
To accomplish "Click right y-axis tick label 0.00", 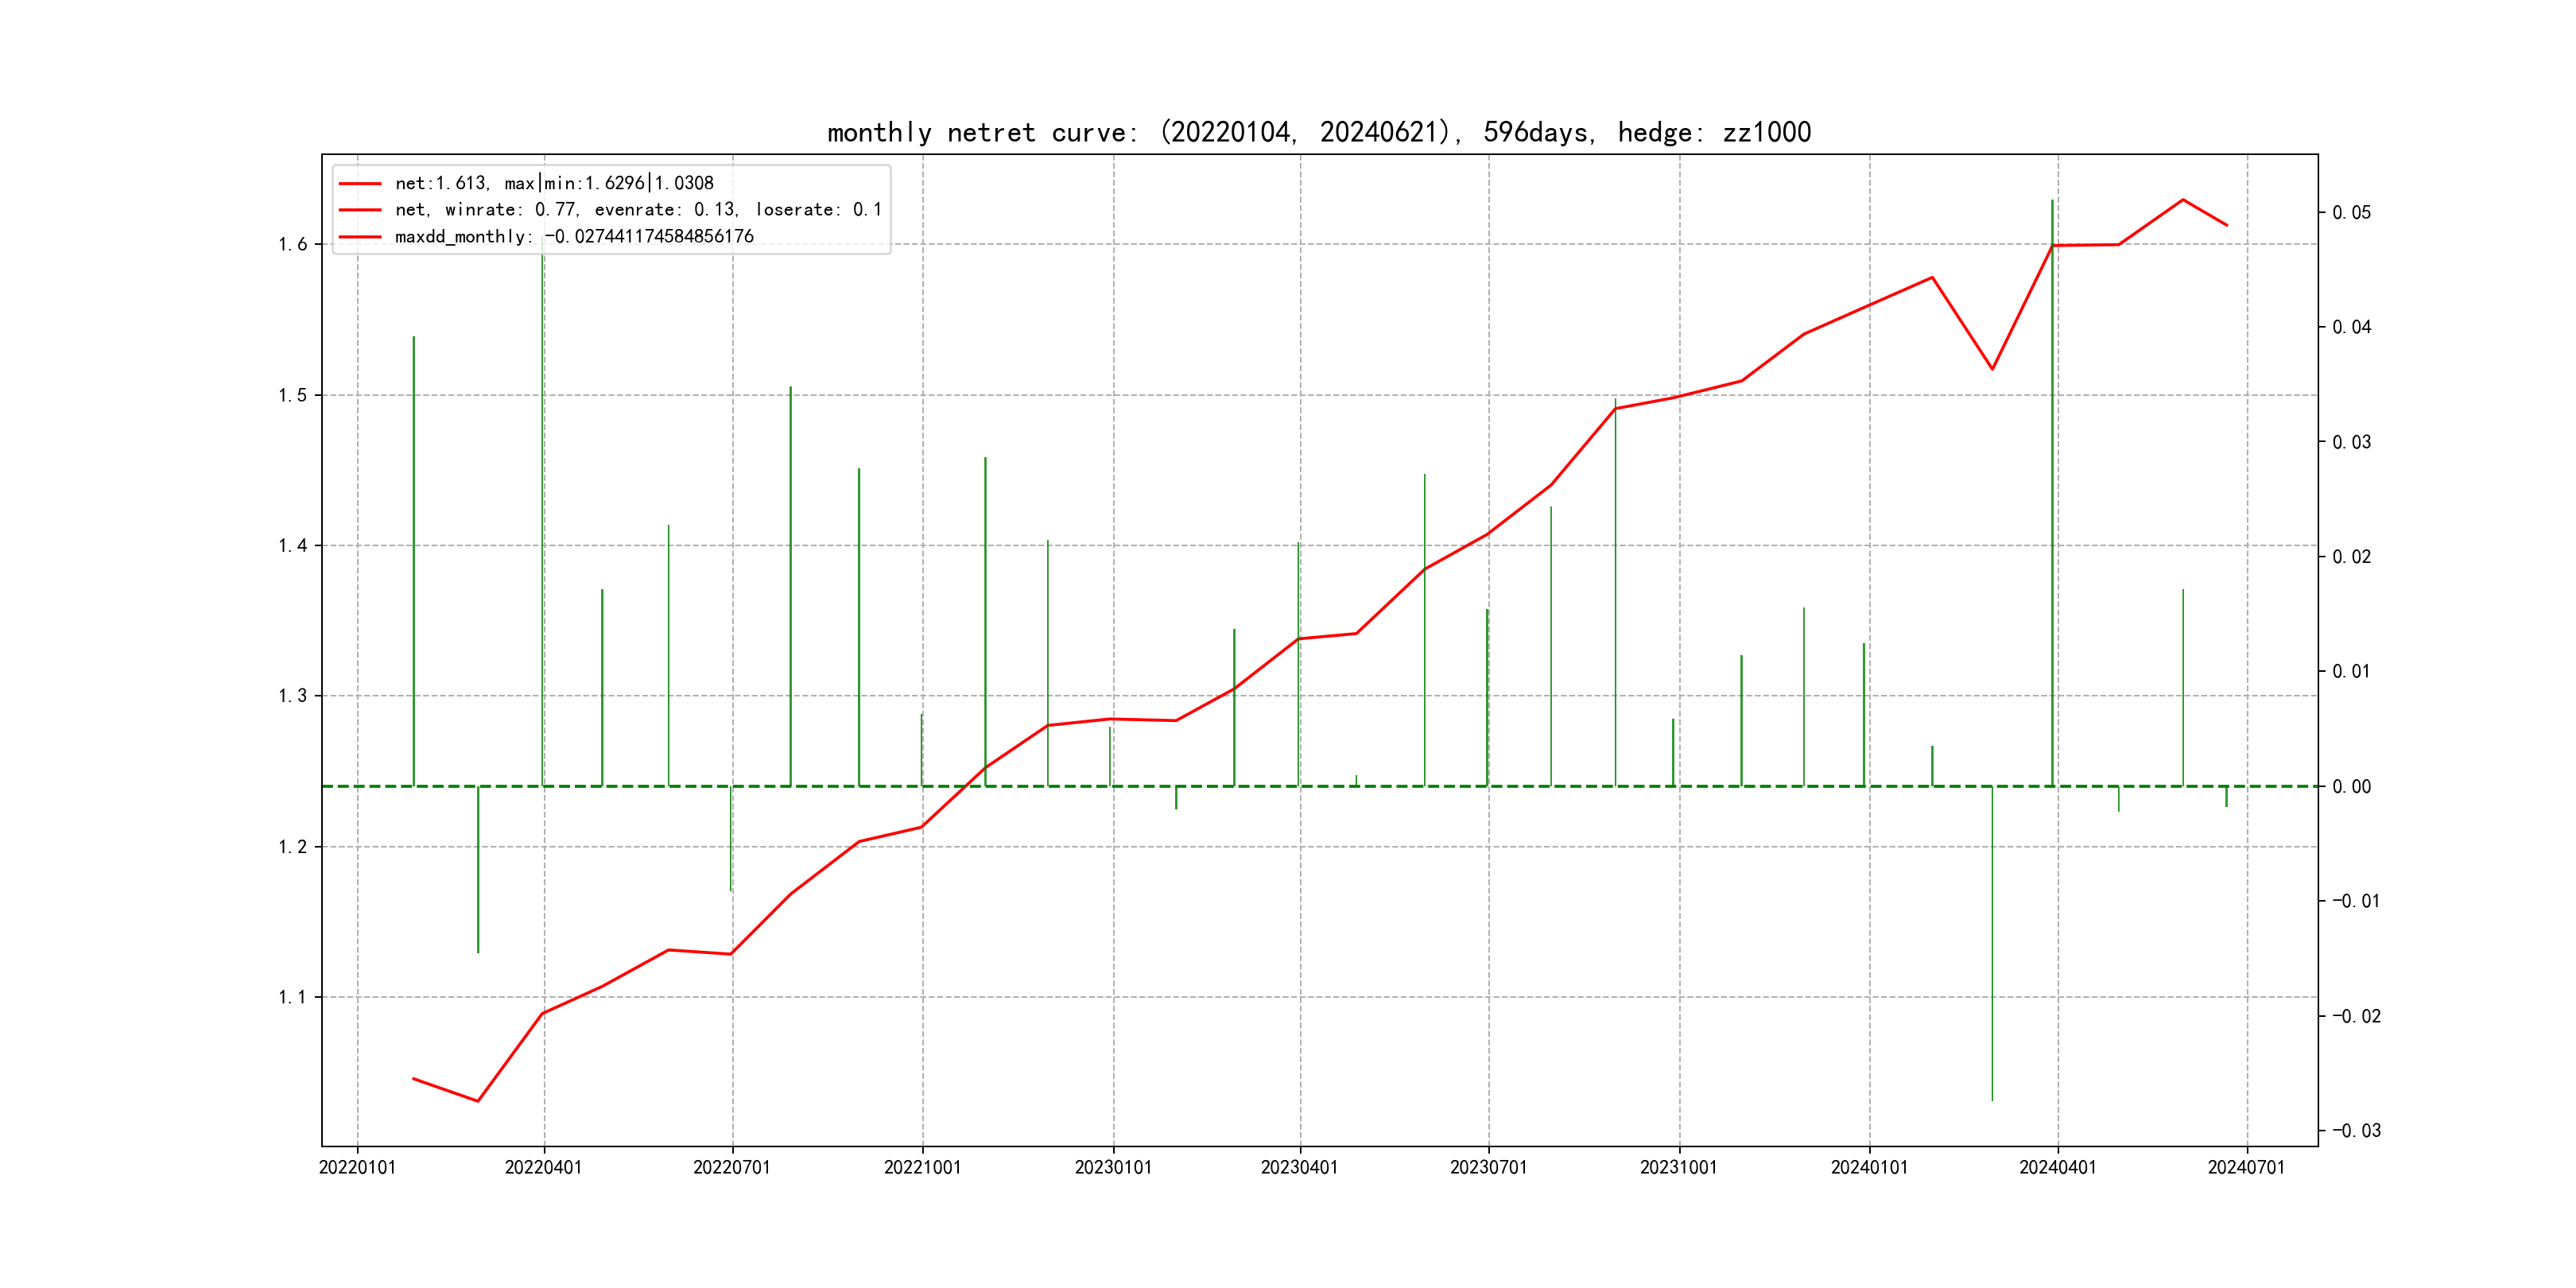I will [x=2351, y=787].
